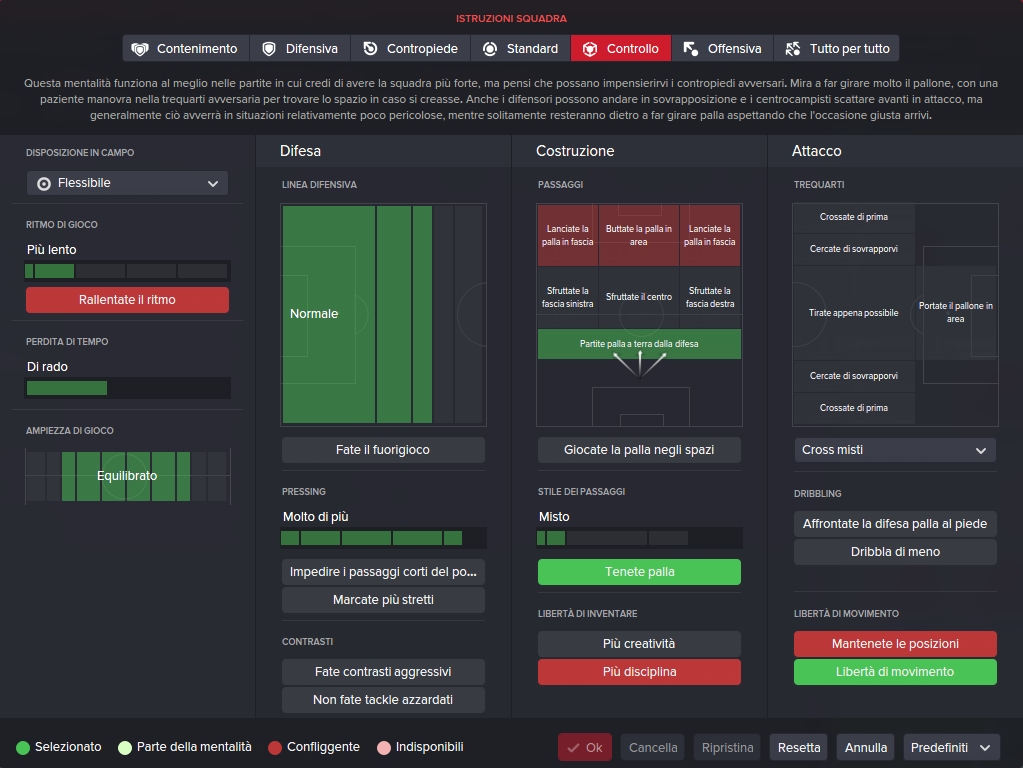
Task: Open the Flessibile disposizione dropdown
Action: 127,183
